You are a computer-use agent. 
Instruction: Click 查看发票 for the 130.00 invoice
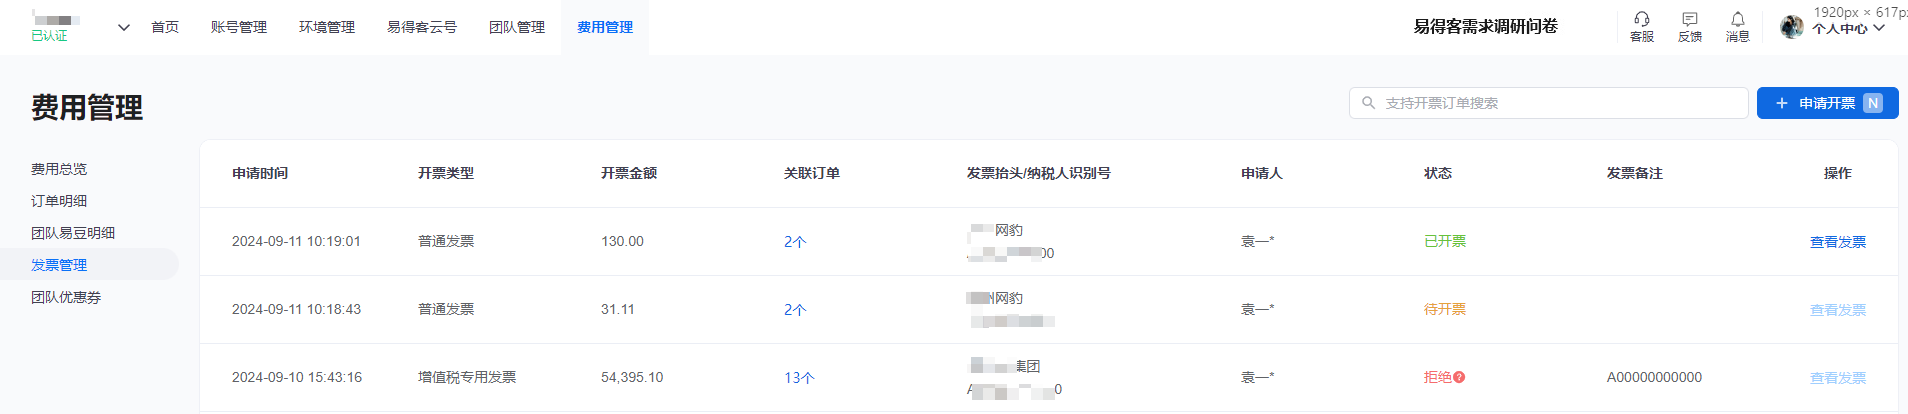point(1837,242)
